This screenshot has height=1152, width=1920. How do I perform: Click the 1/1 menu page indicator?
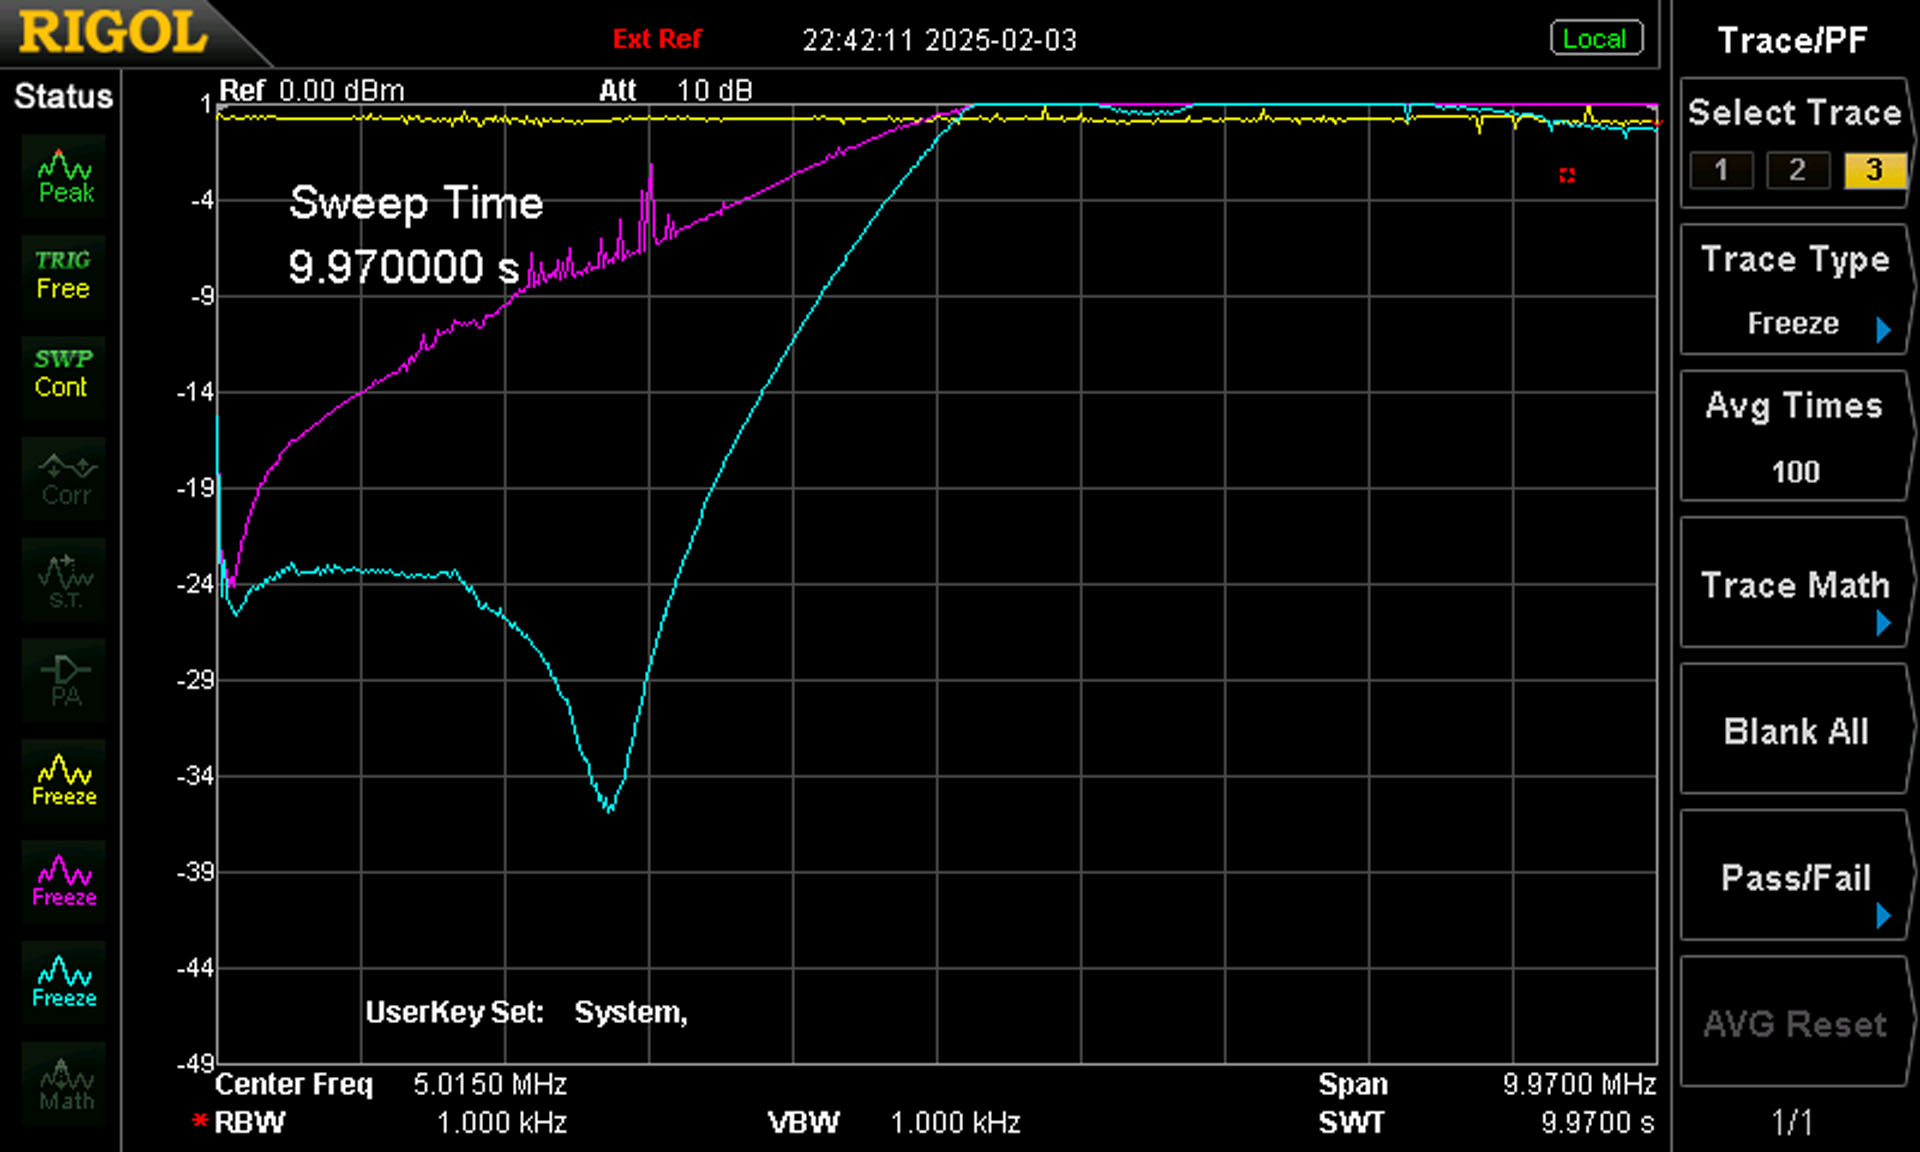point(1792,1122)
